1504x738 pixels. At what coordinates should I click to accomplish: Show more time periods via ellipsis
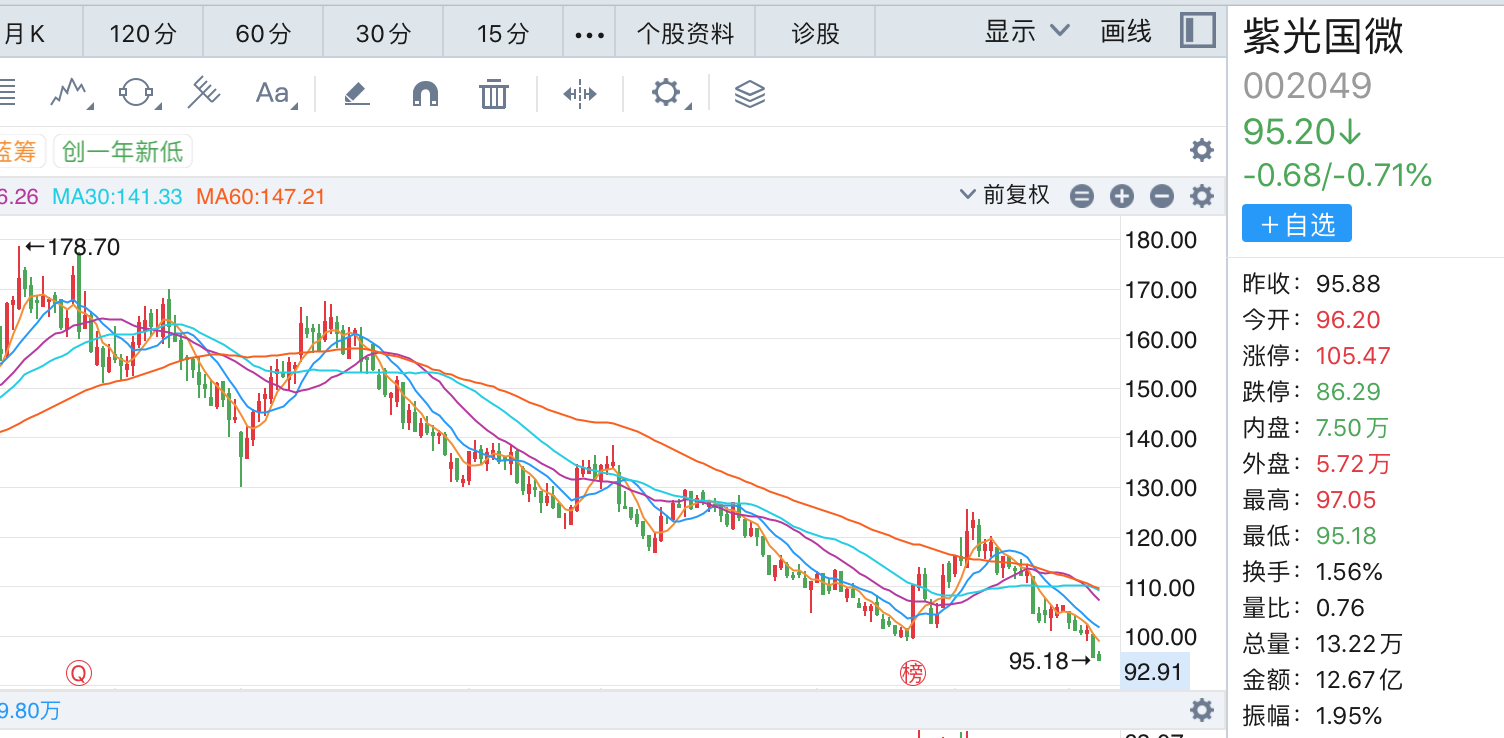click(x=589, y=34)
